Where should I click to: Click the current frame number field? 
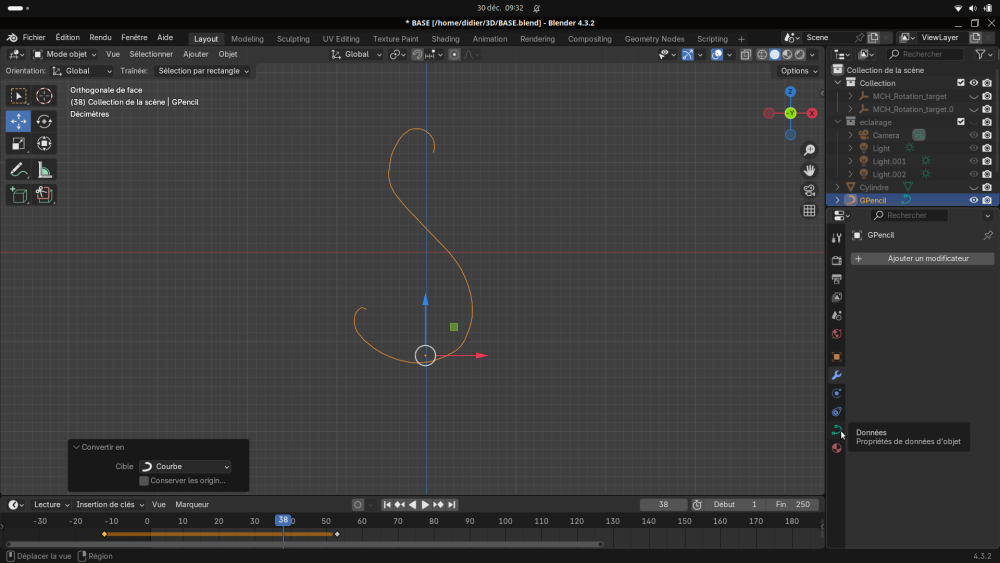pos(663,505)
